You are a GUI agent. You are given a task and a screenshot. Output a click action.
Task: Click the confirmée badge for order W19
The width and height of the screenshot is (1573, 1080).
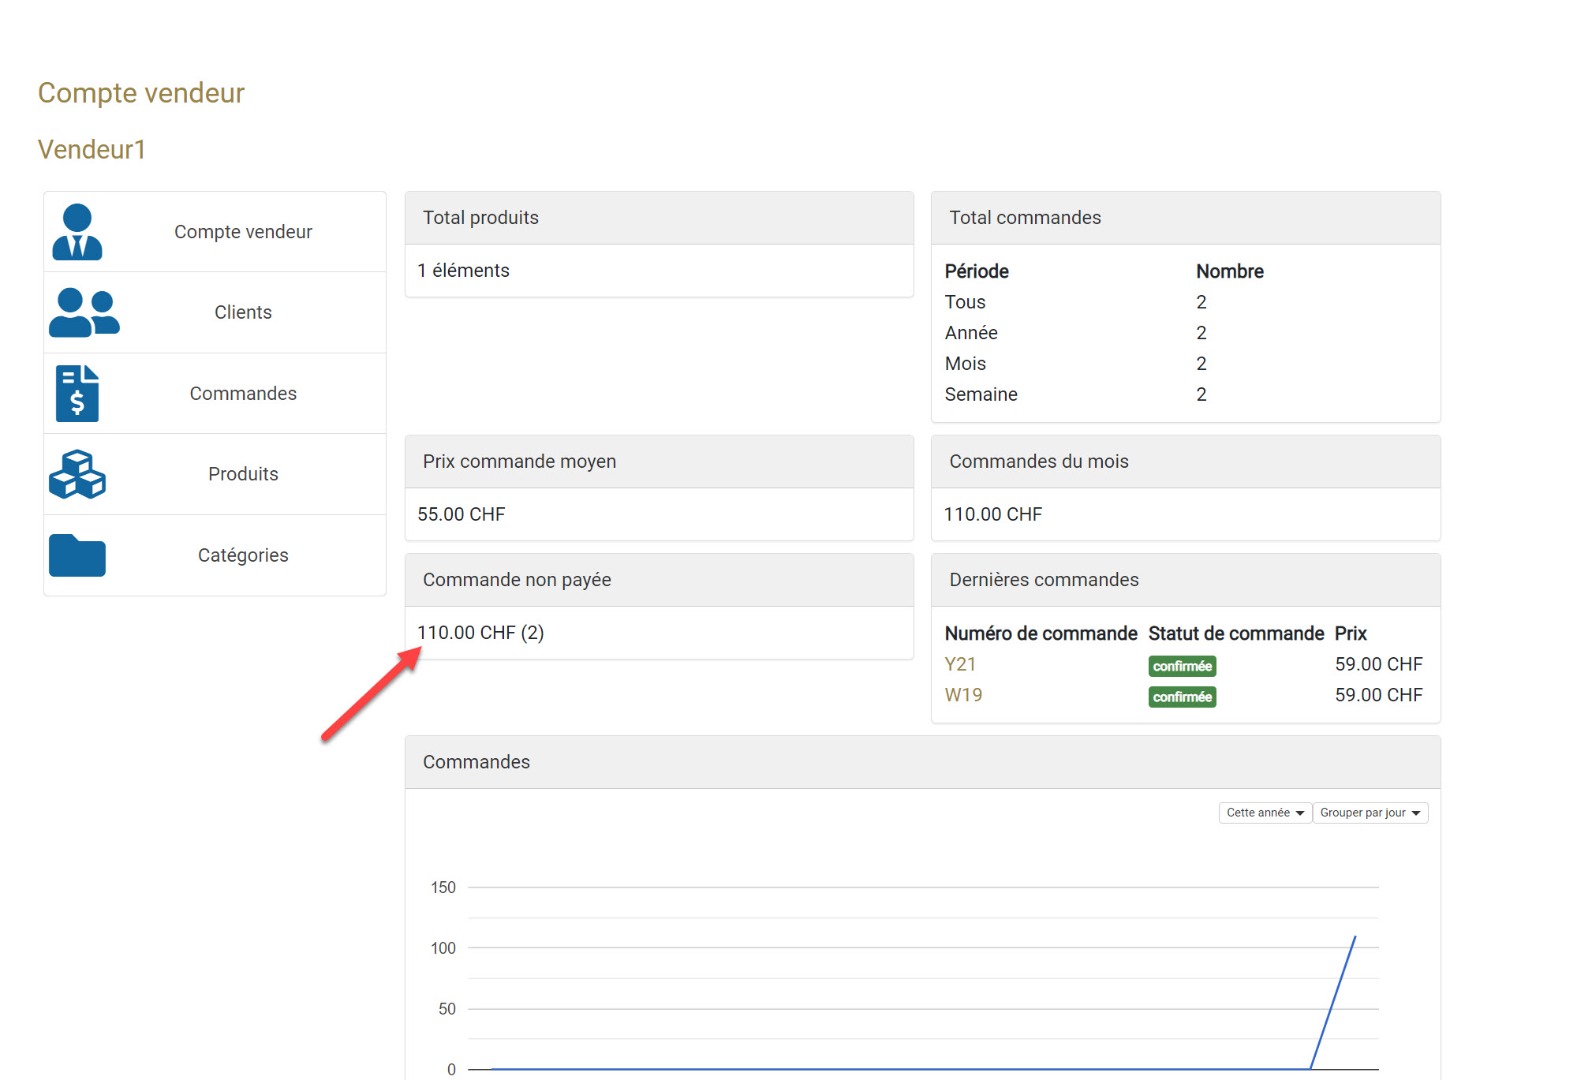coord(1182,697)
